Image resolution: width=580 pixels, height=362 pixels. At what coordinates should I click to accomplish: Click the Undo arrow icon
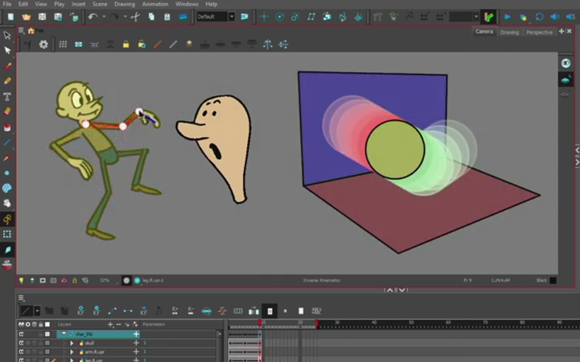(92, 17)
